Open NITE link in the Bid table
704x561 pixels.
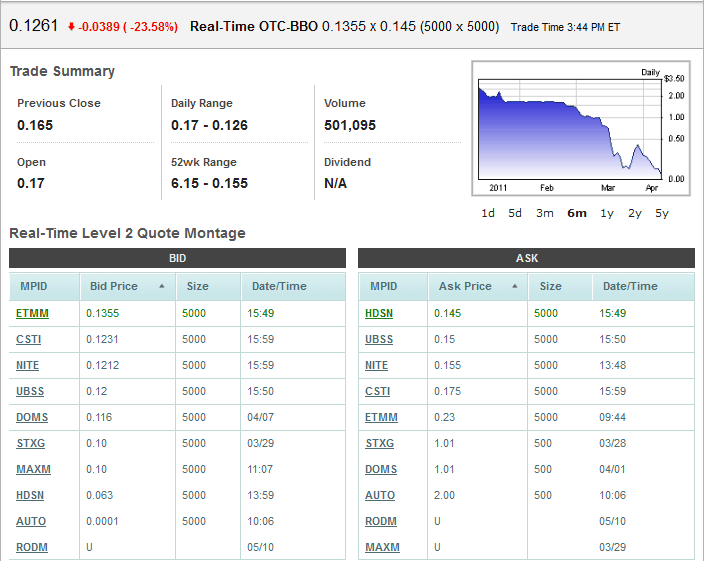click(28, 365)
